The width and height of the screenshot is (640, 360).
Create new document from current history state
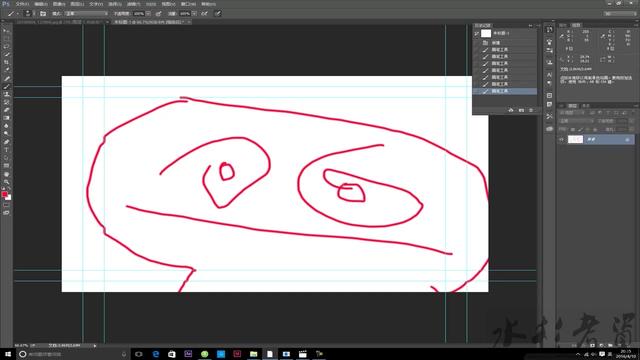511,110
